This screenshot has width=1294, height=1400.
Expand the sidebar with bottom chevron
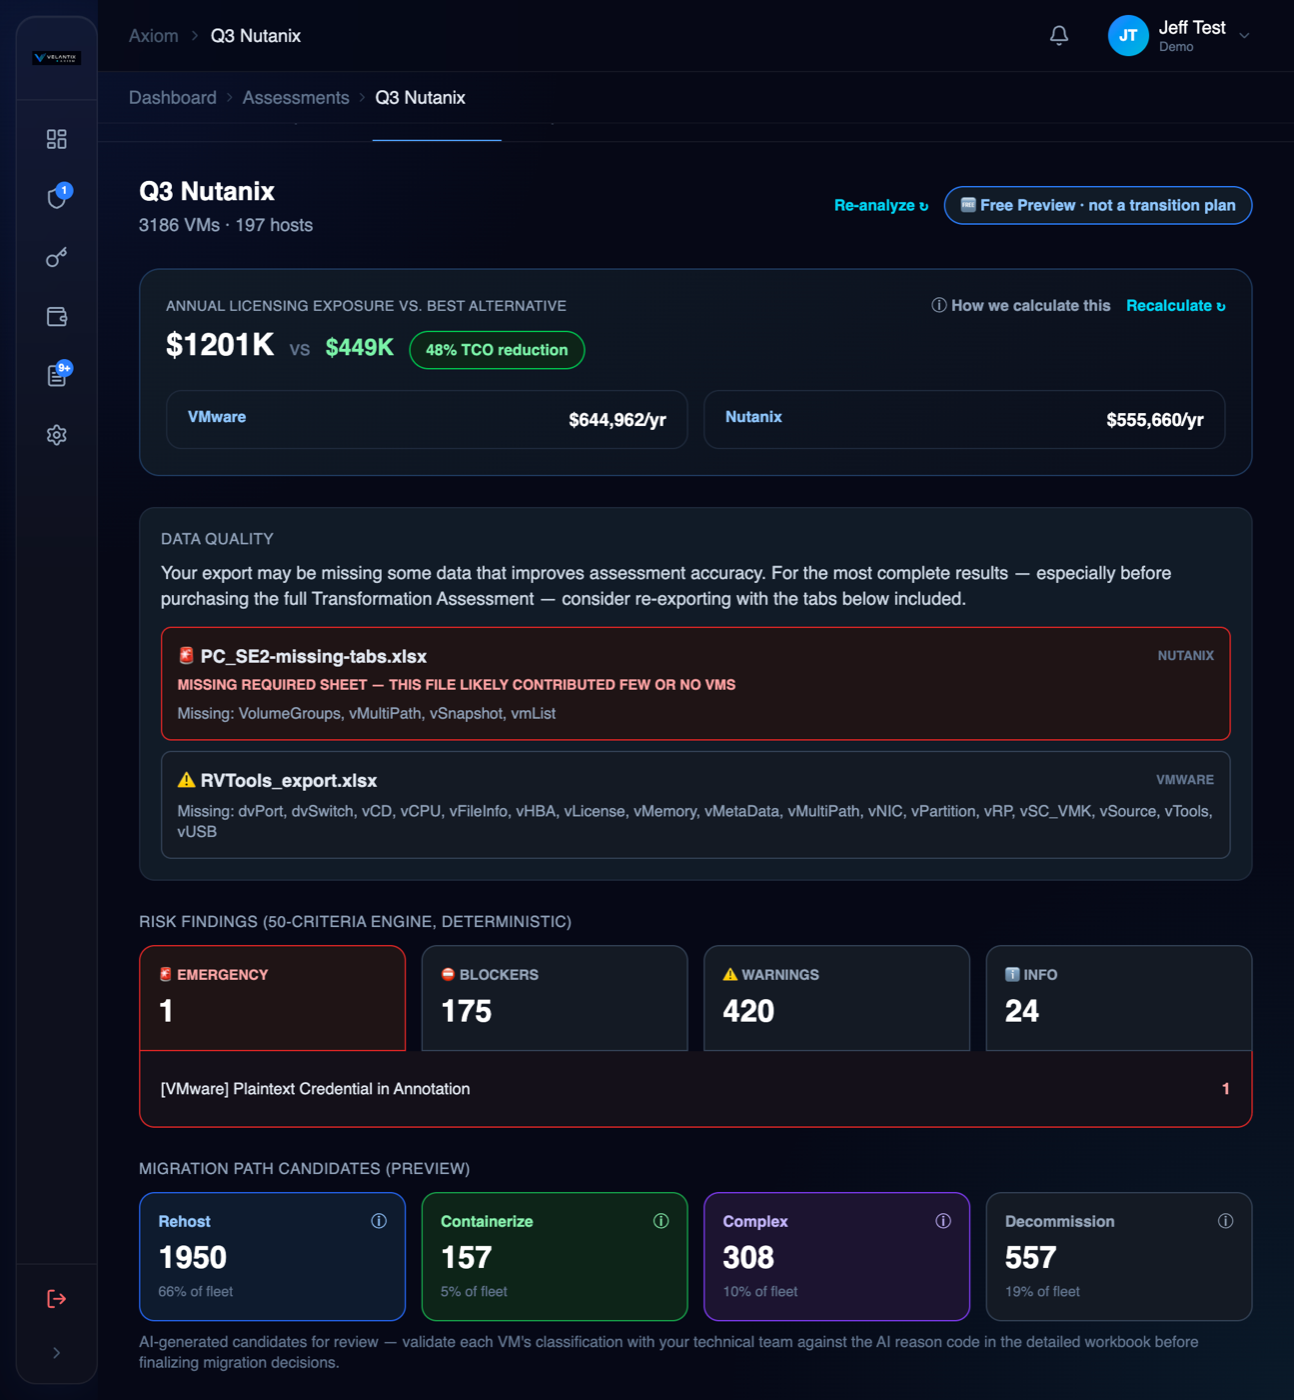coord(57,1353)
